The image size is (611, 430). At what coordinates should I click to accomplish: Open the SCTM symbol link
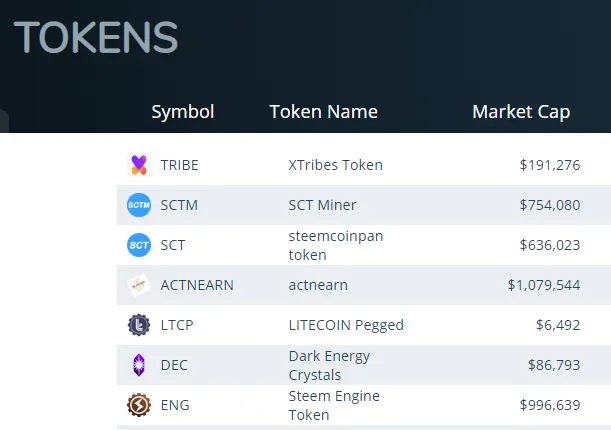(179, 205)
